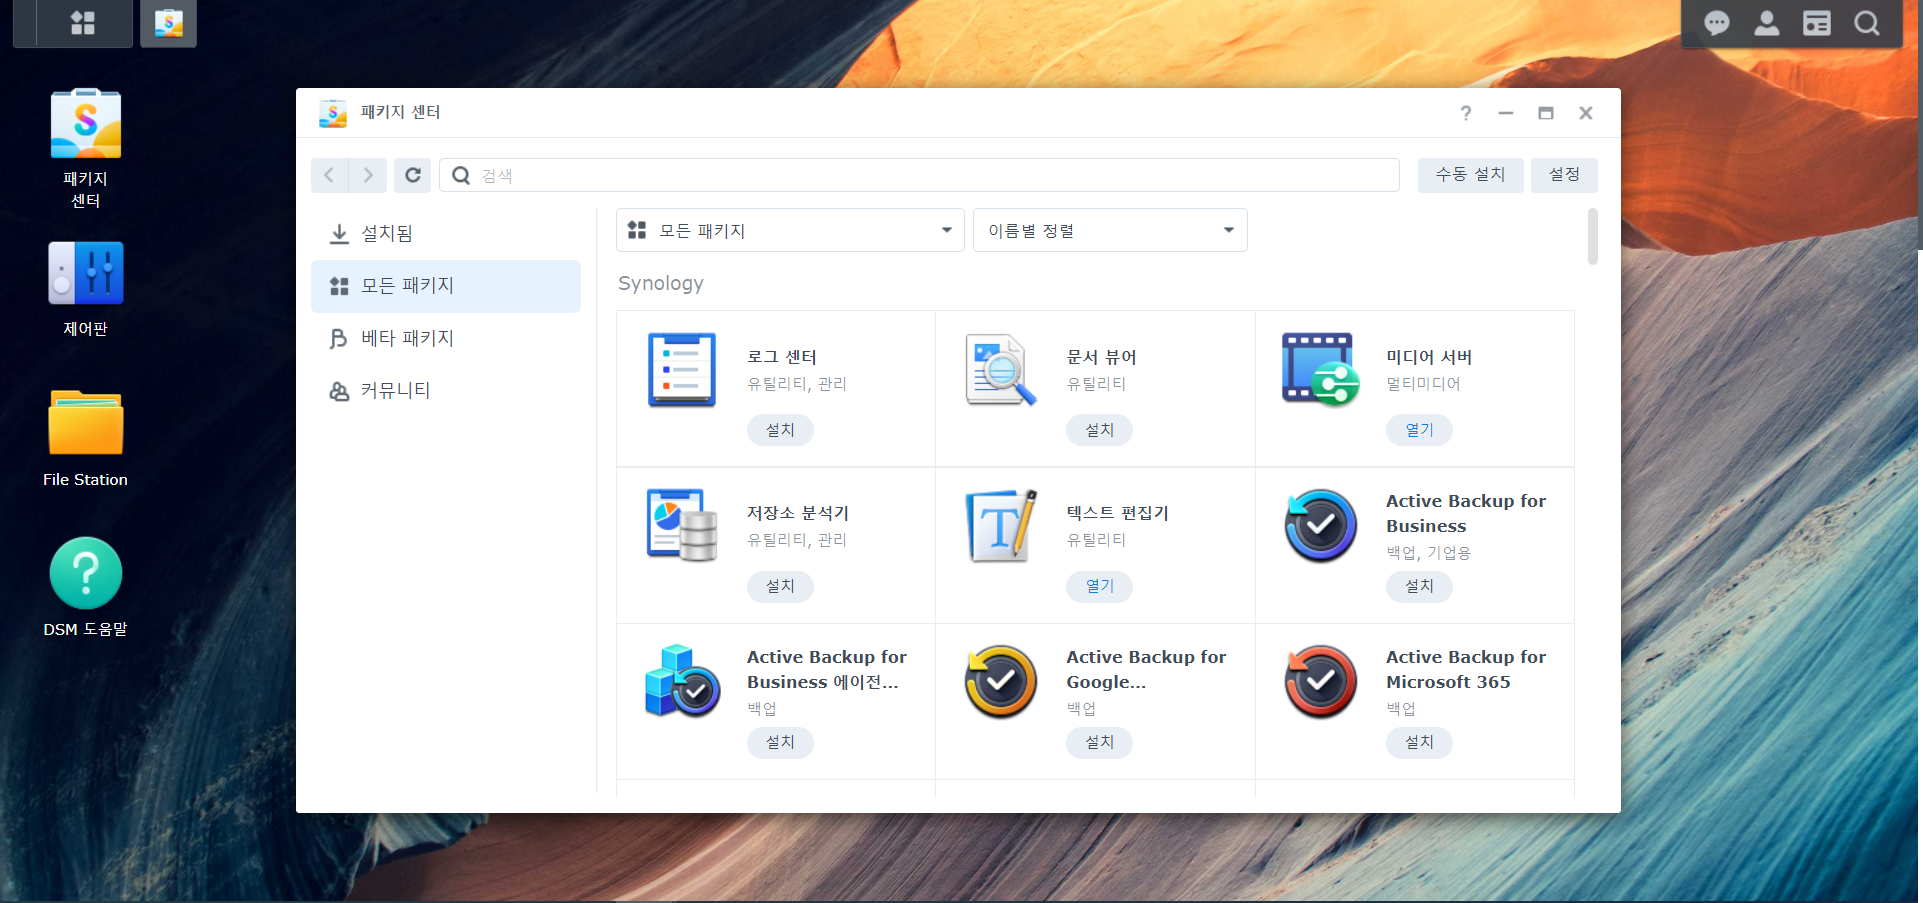1923x903 pixels.
Task: Minimize the 패키지 센터 window
Action: 1506,113
